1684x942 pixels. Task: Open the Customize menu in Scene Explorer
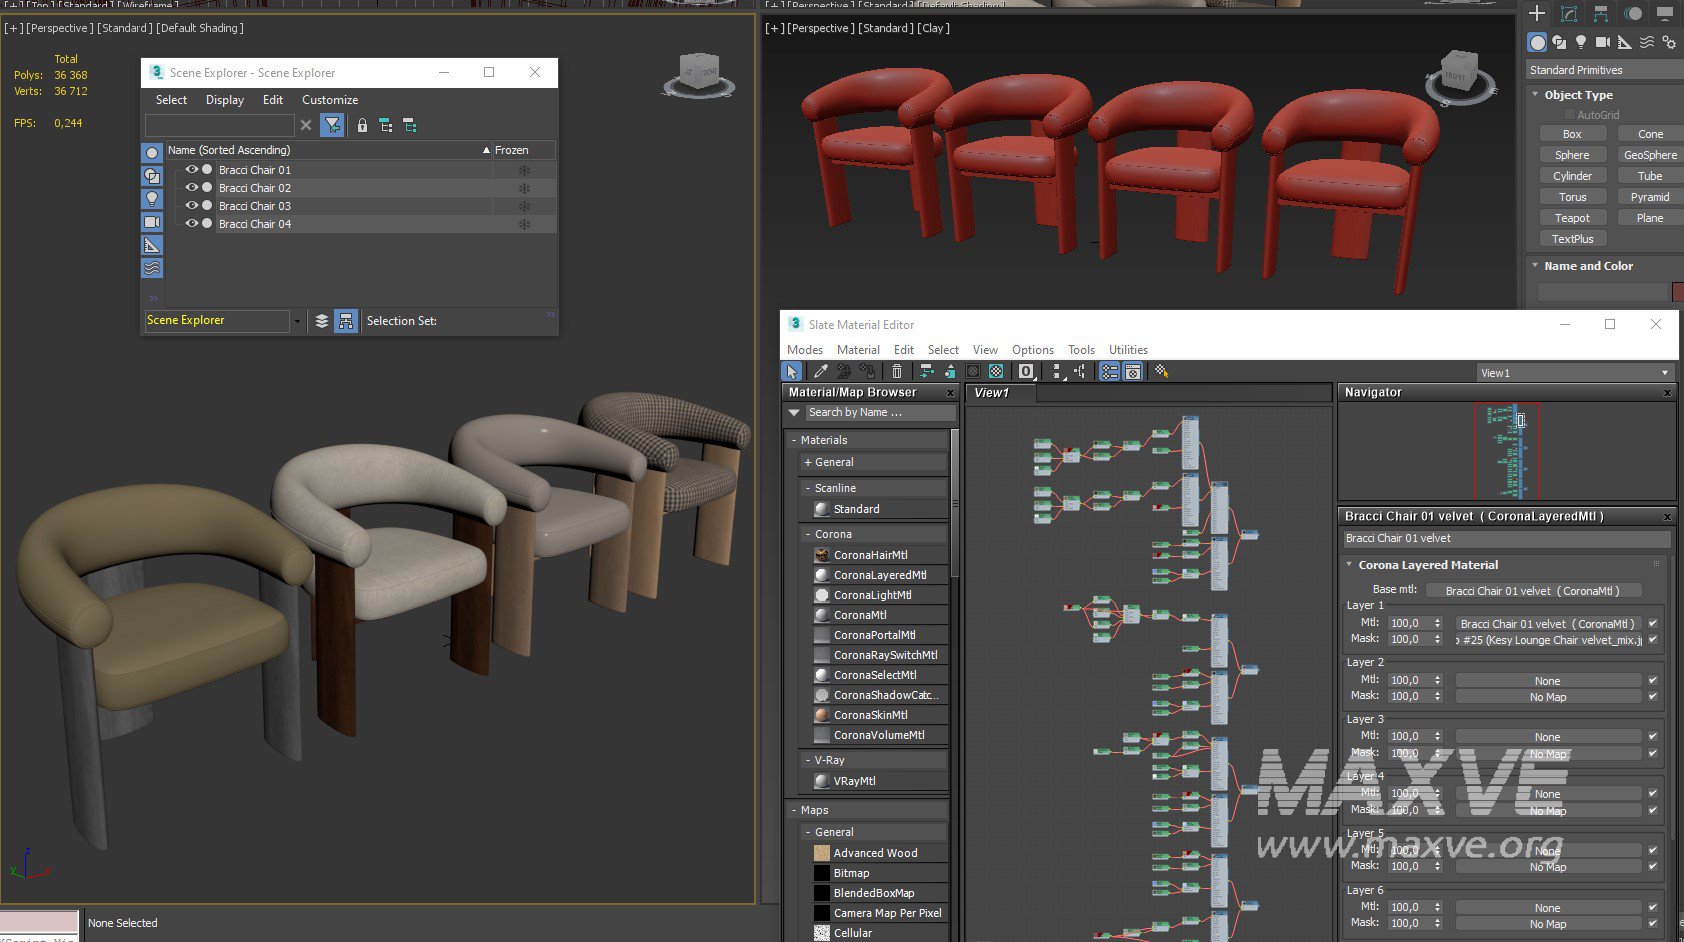coord(329,100)
